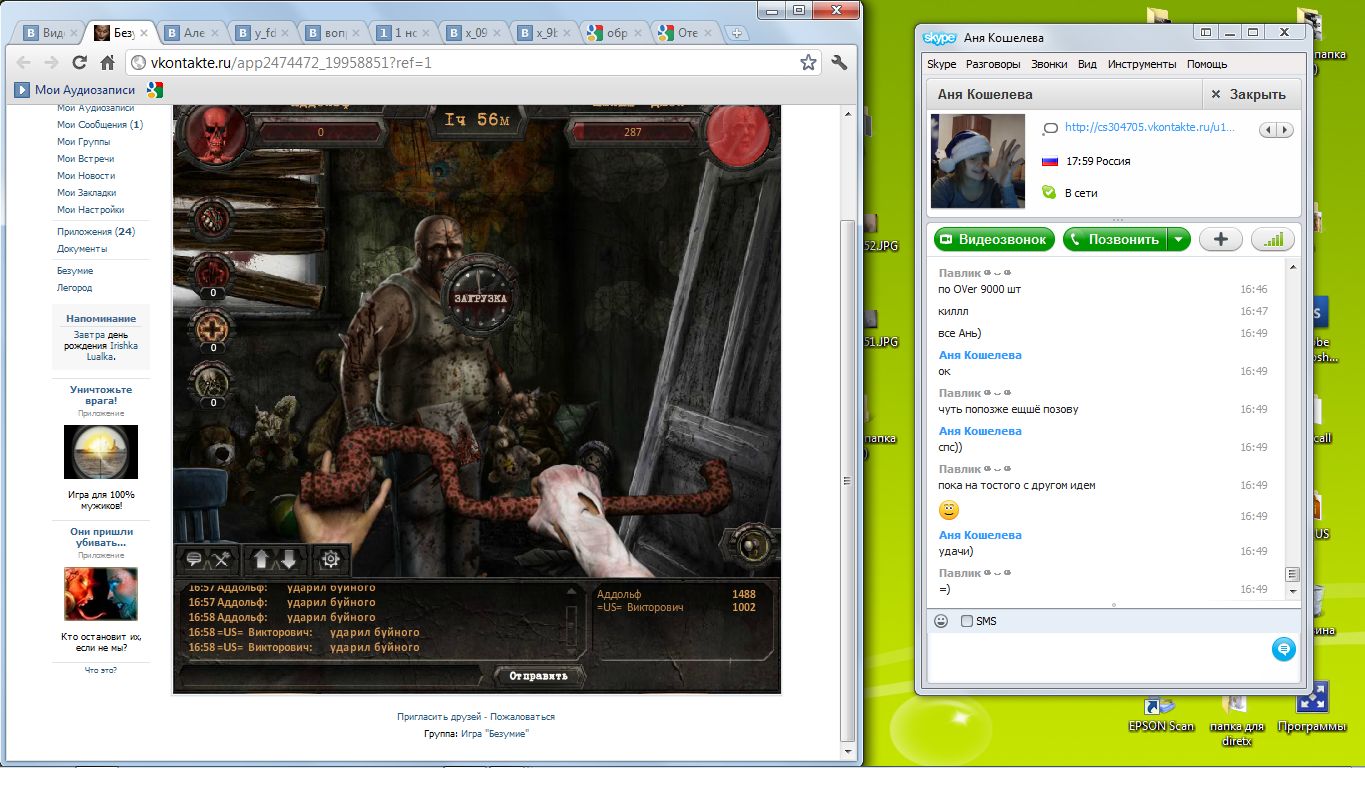Open Приложения (24) link
This screenshot has width=1365, height=788.
point(96,232)
